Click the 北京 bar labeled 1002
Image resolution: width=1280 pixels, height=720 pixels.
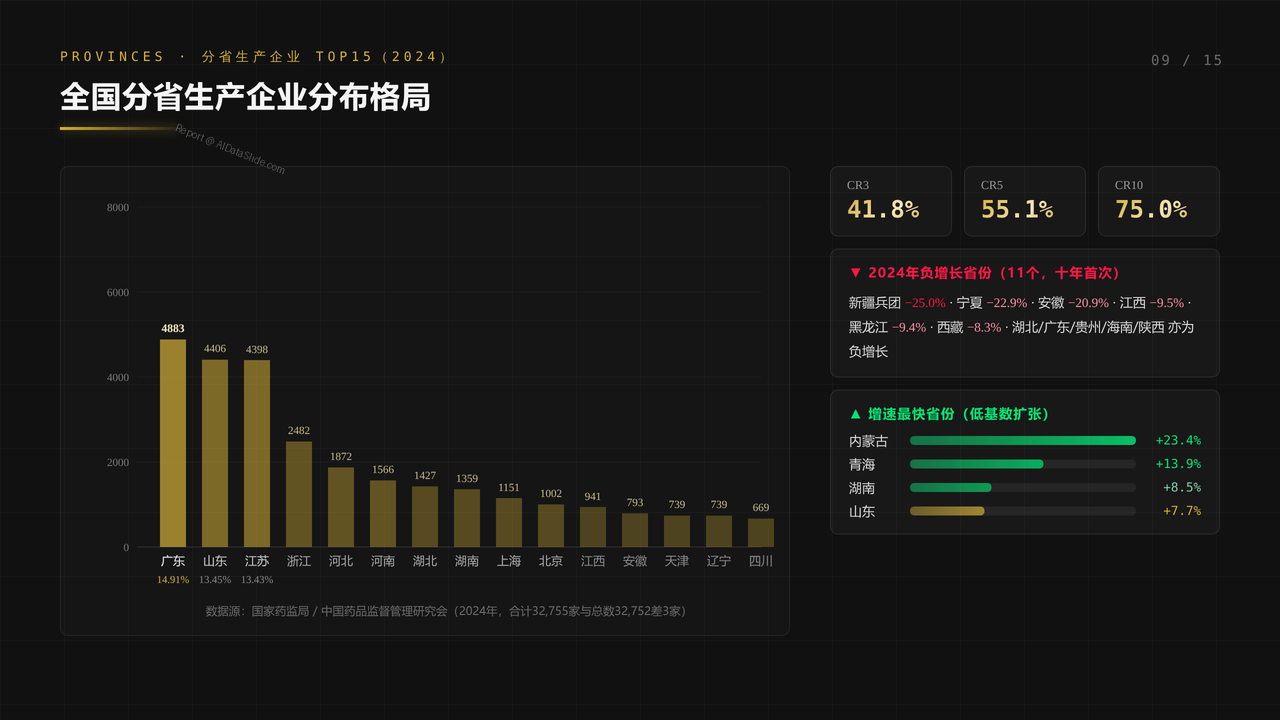point(551,526)
